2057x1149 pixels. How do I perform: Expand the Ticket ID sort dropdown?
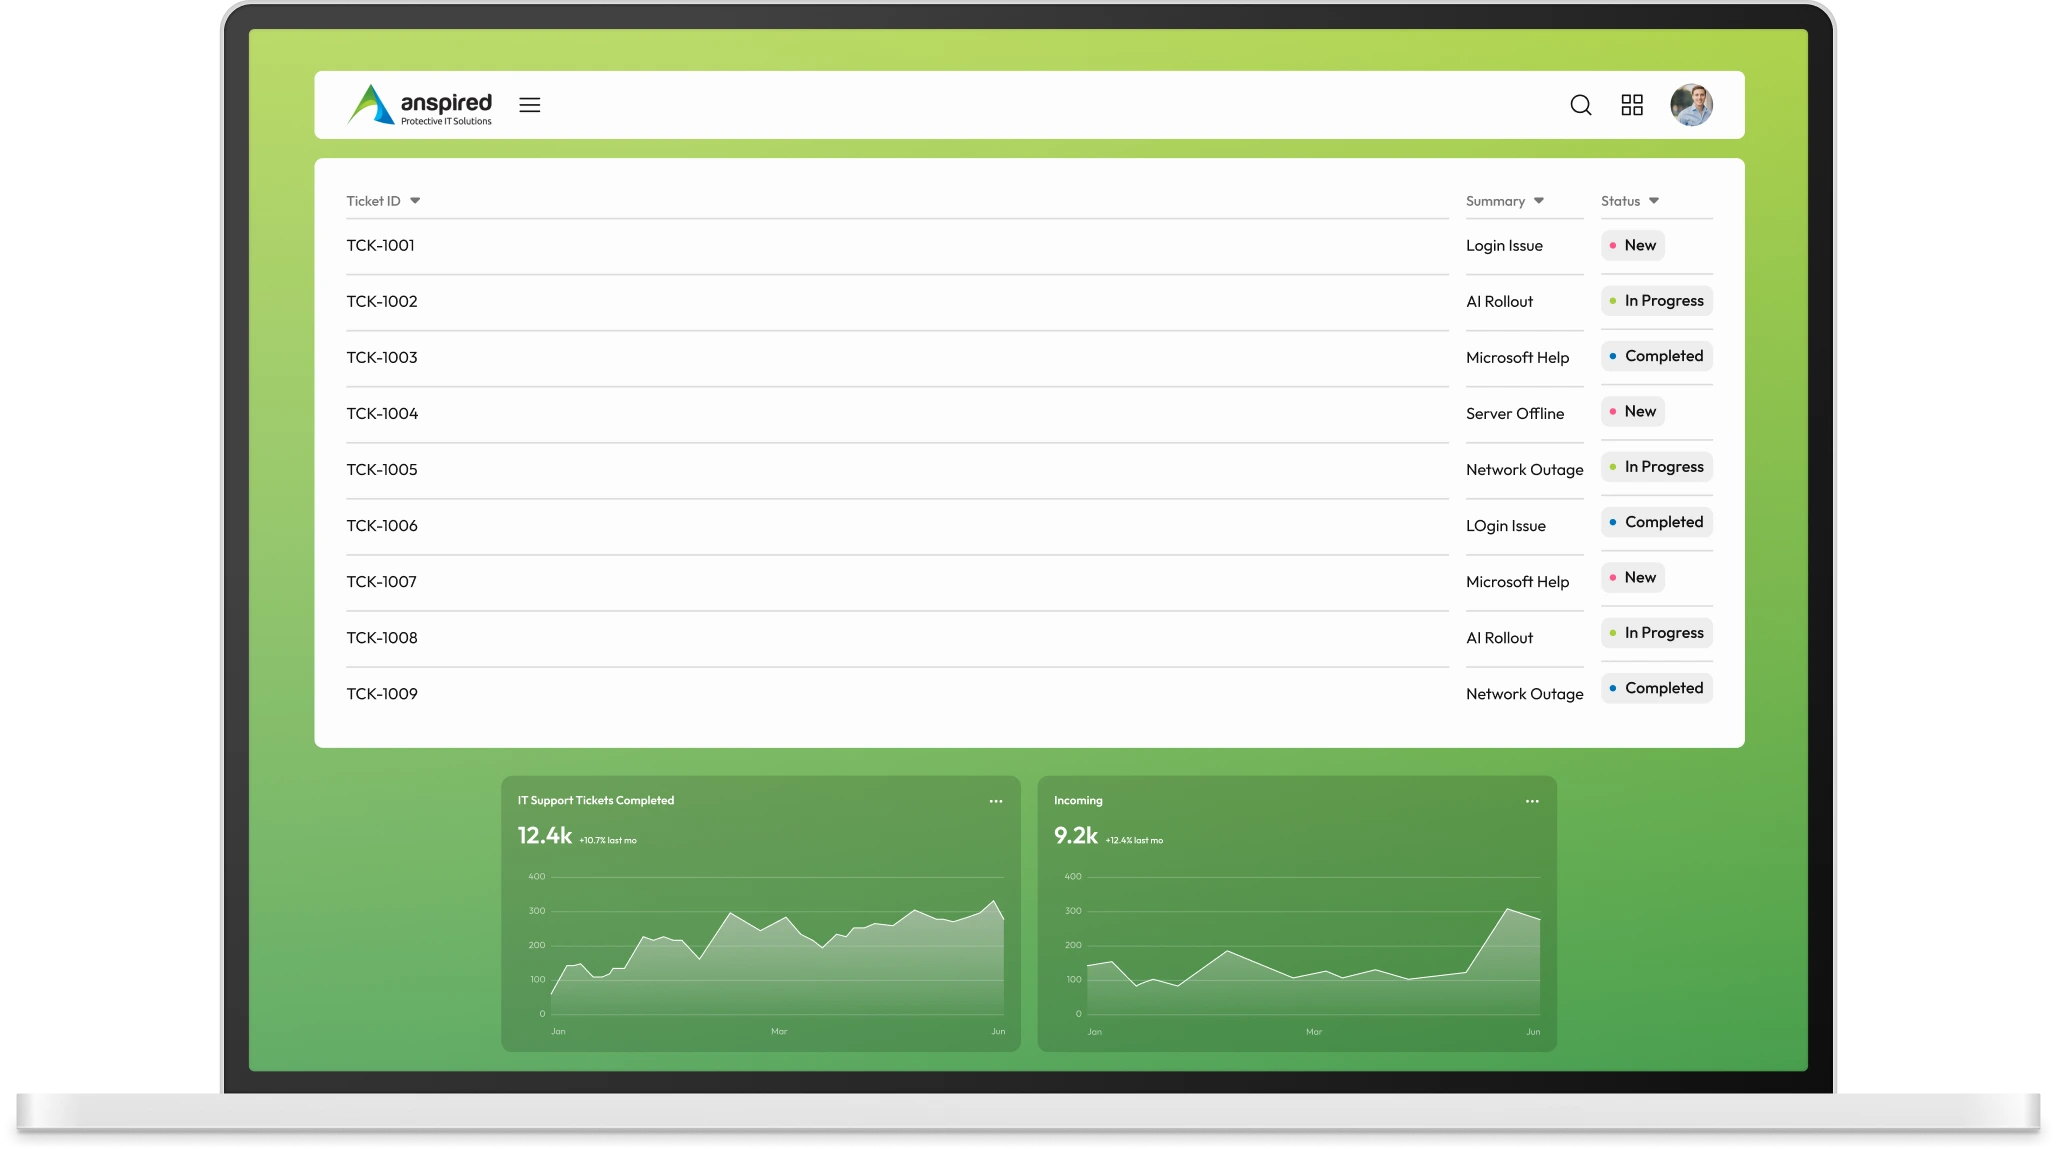click(415, 201)
